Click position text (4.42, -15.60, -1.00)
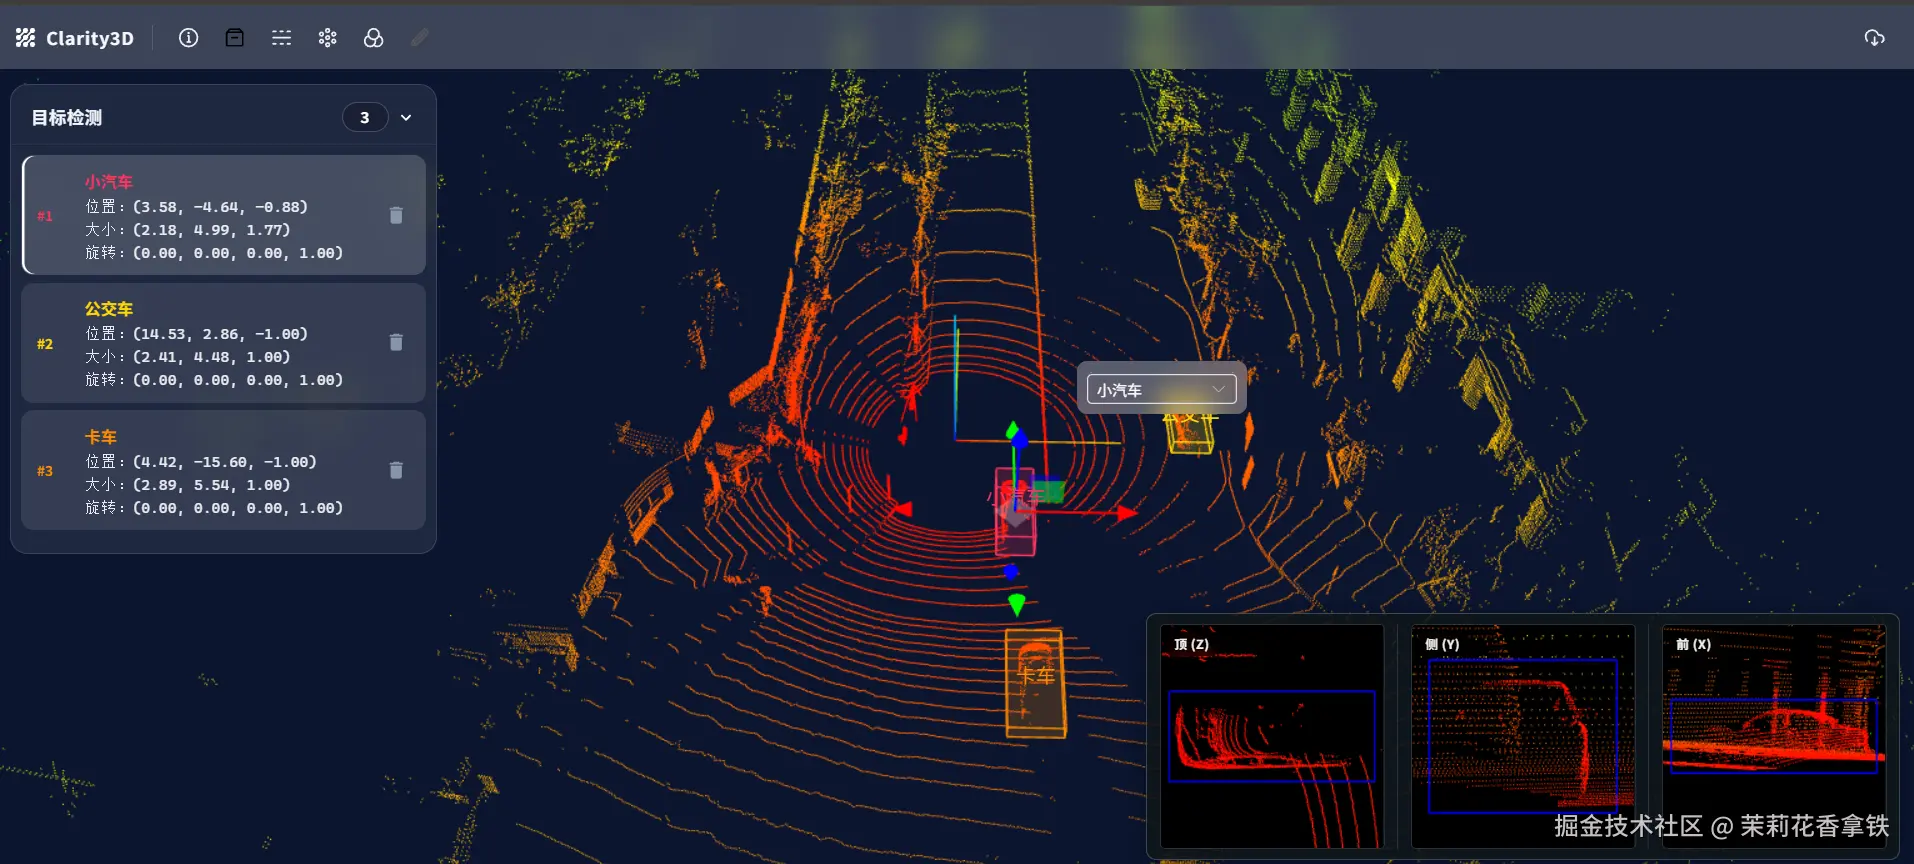The width and height of the screenshot is (1914, 864). (225, 462)
